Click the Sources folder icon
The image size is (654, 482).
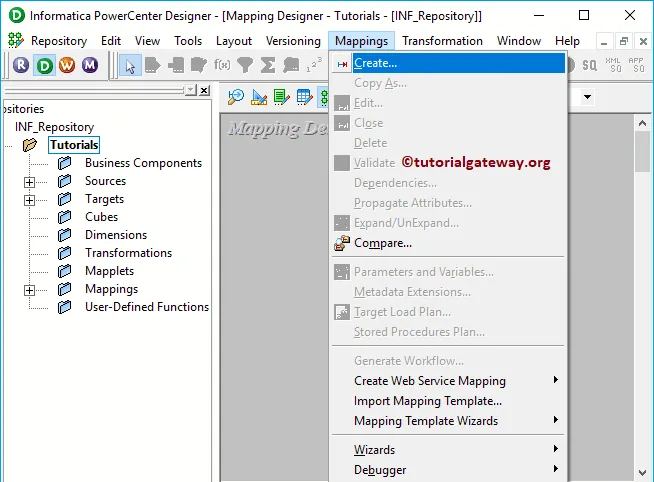point(64,181)
